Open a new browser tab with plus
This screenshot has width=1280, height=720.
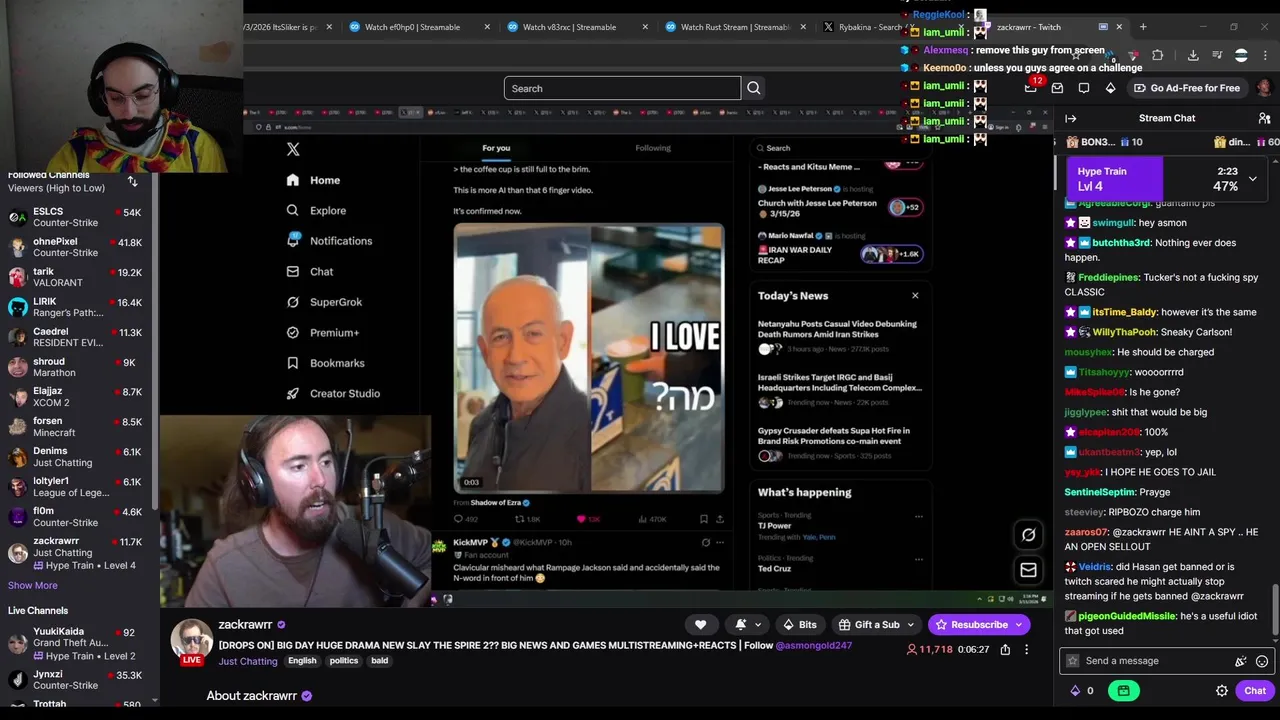[1143, 27]
